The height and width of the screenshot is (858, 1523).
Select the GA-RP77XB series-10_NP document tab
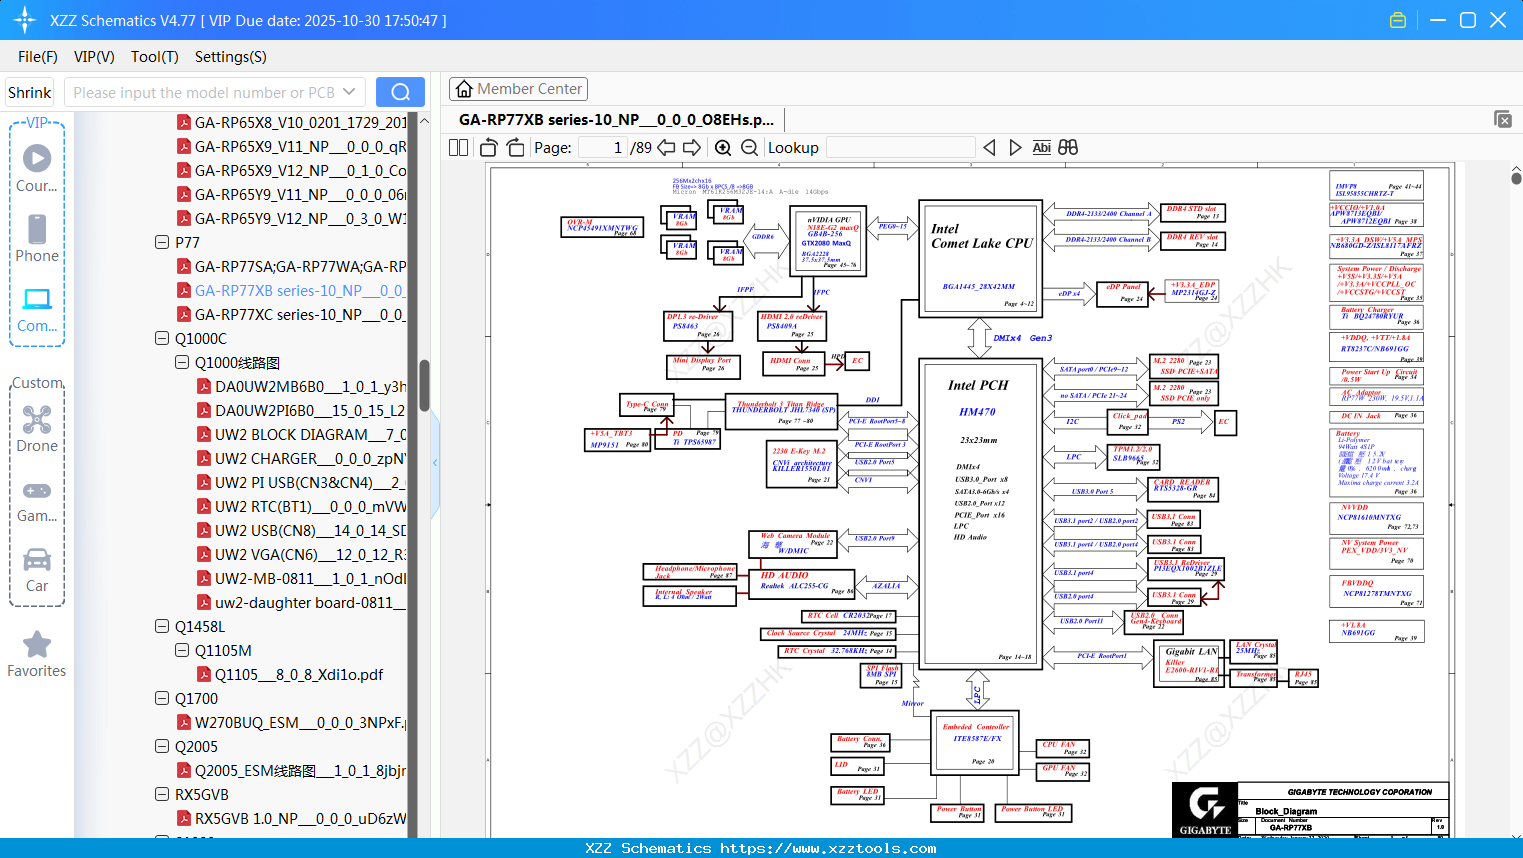616,120
